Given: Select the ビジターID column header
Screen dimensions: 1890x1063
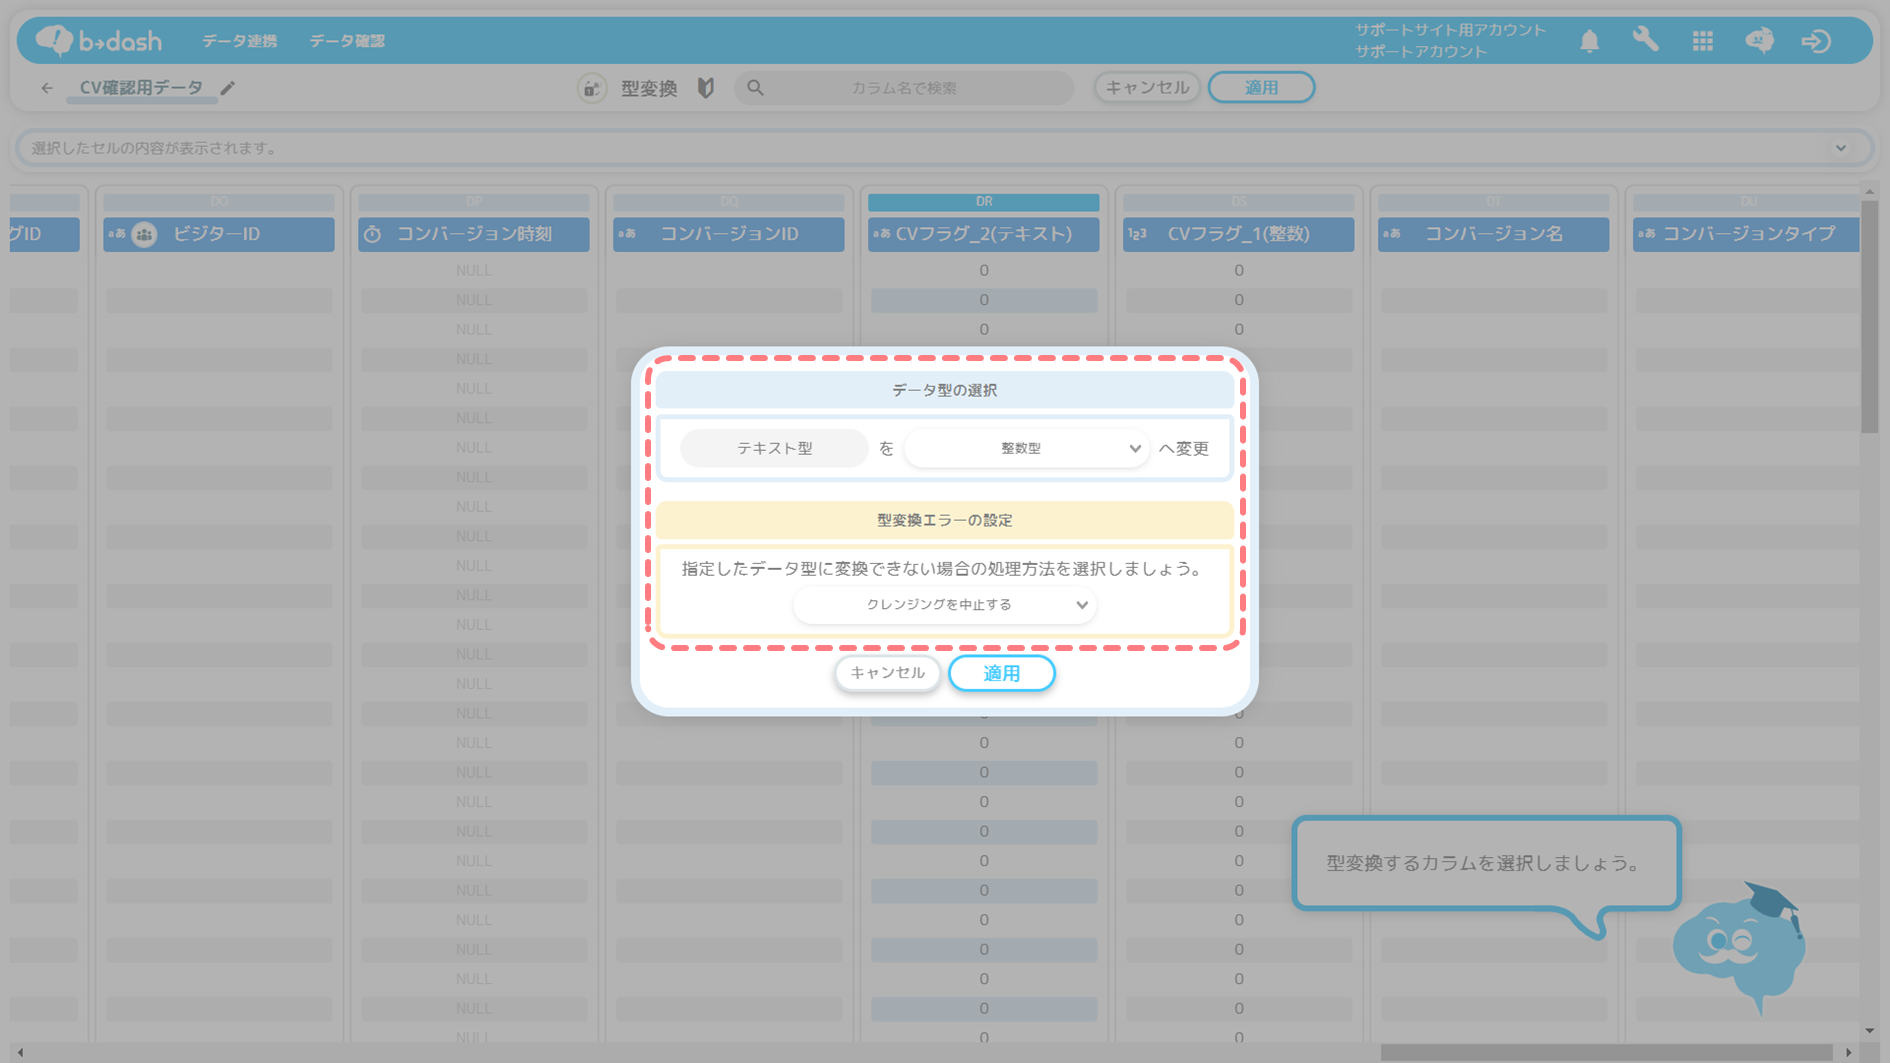Looking at the screenshot, I should click(x=218, y=234).
